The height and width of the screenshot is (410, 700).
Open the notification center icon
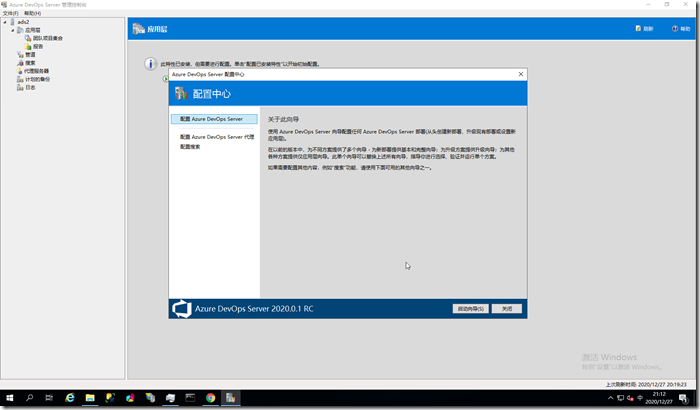pos(683,397)
